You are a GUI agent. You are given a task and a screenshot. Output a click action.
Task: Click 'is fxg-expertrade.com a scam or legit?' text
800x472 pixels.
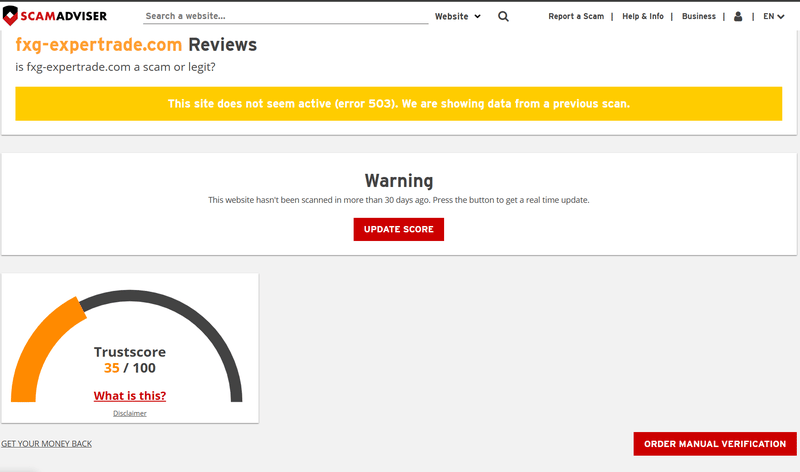click(115, 67)
